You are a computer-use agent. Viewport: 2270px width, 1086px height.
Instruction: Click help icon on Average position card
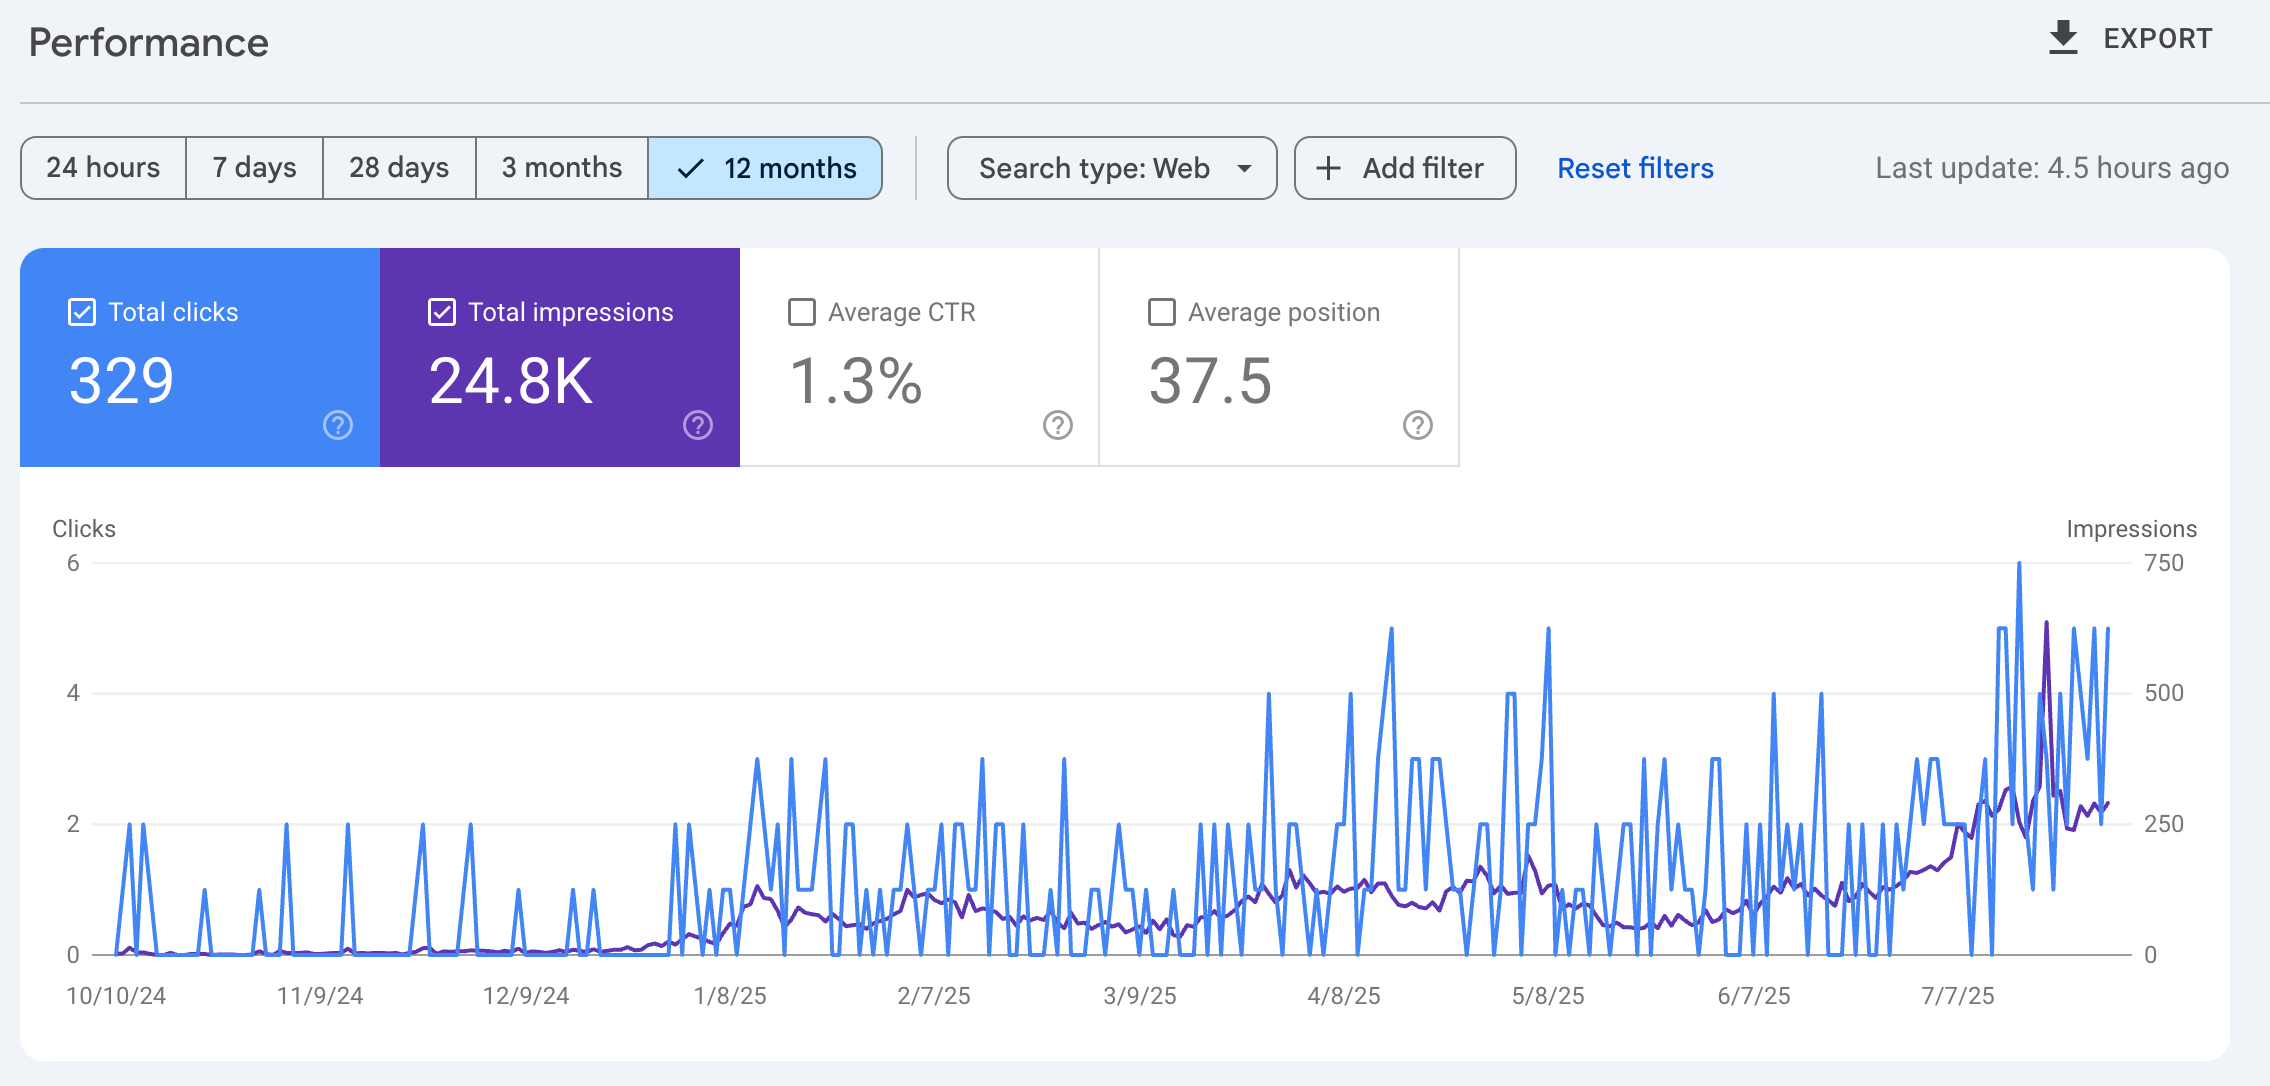pos(1418,425)
